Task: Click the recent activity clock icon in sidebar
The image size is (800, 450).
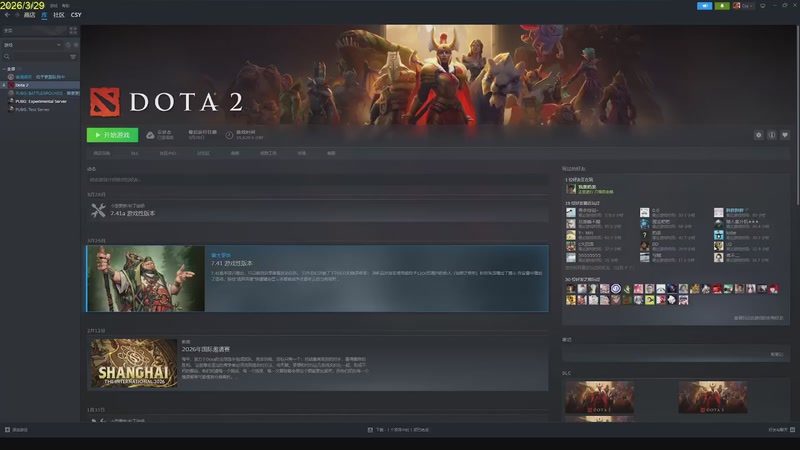Action: pos(68,45)
